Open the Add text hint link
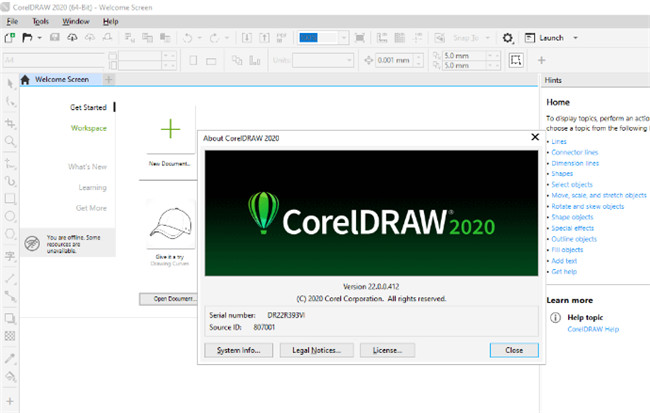 tap(564, 261)
